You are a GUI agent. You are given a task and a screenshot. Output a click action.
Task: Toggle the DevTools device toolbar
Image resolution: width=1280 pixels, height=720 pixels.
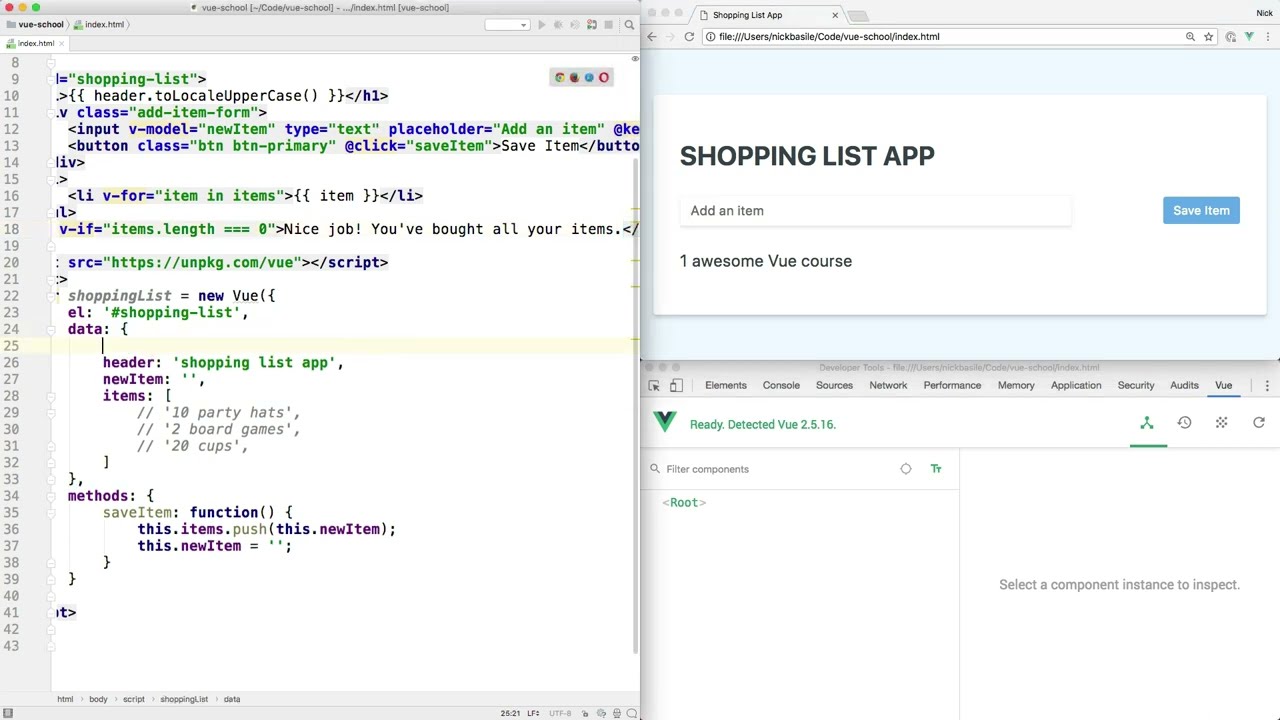[676, 385]
